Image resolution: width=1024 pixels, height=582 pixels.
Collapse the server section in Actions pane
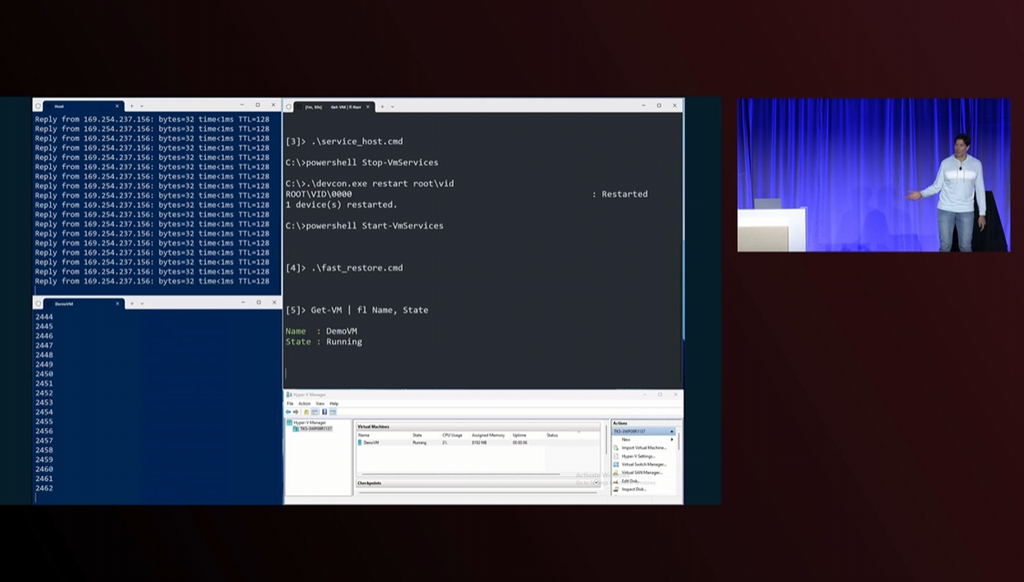[671, 431]
